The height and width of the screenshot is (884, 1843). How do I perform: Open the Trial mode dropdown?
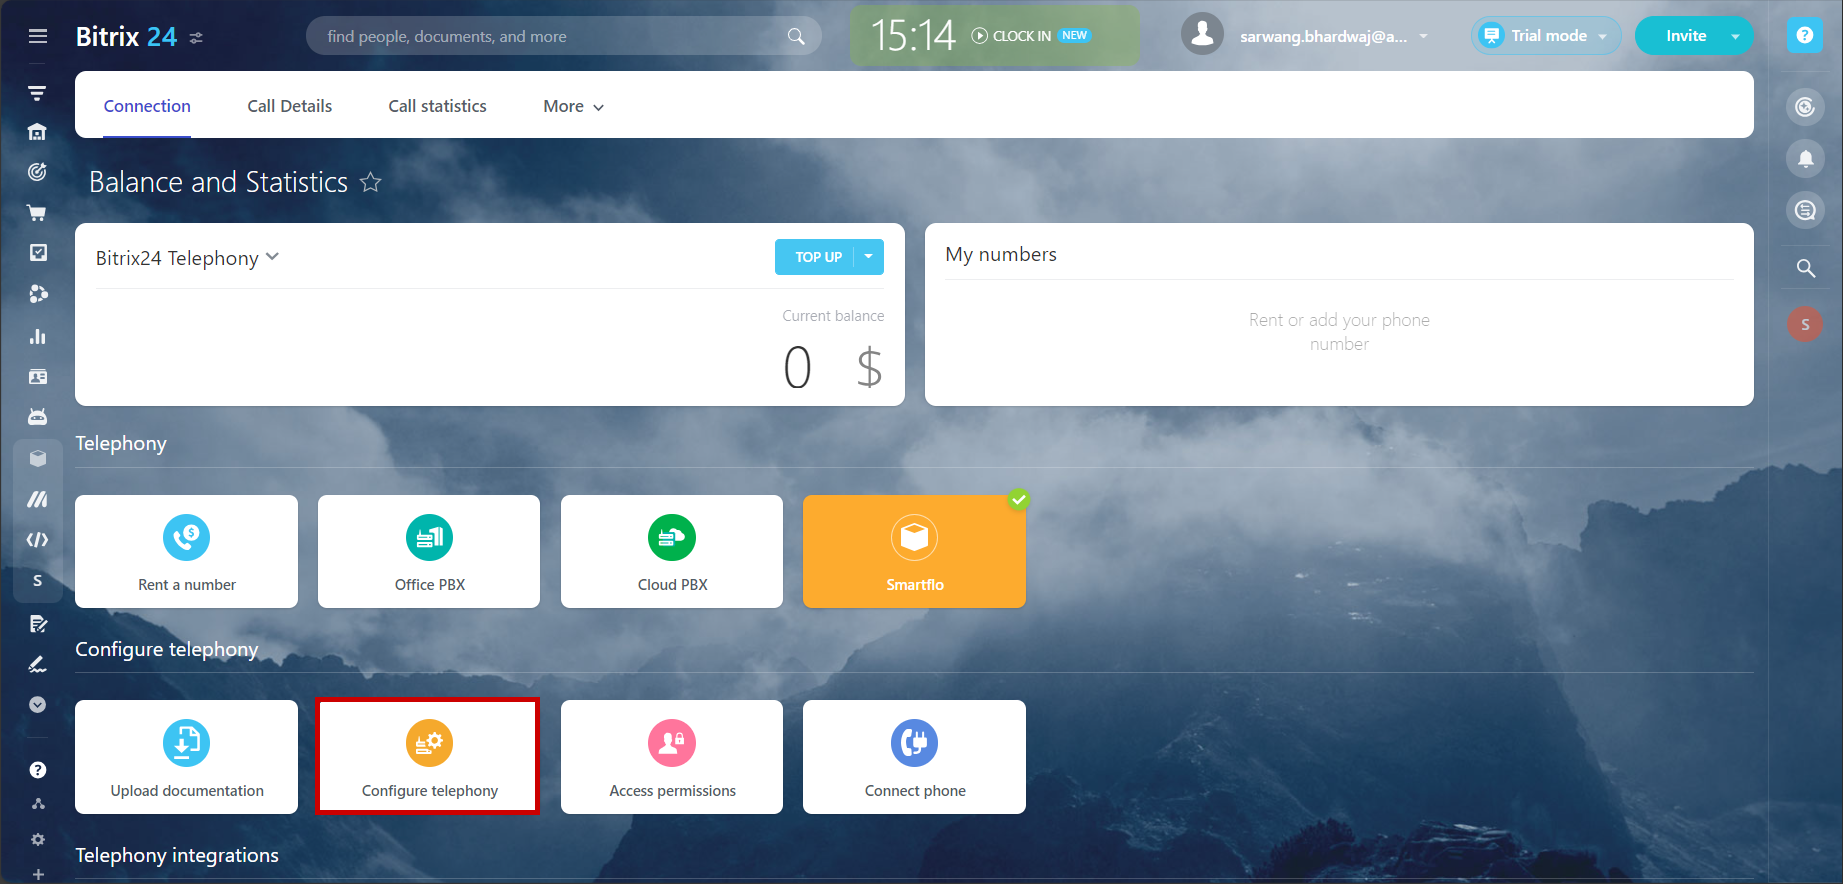point(1546,36)
